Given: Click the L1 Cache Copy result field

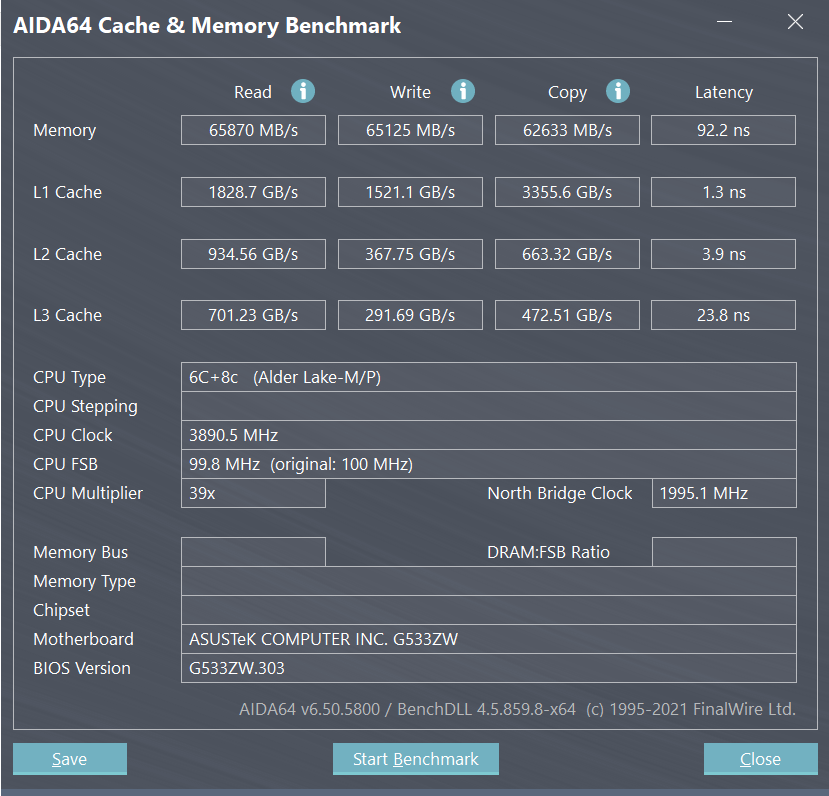Looking at the screenshot, I should tap(567, 192).
